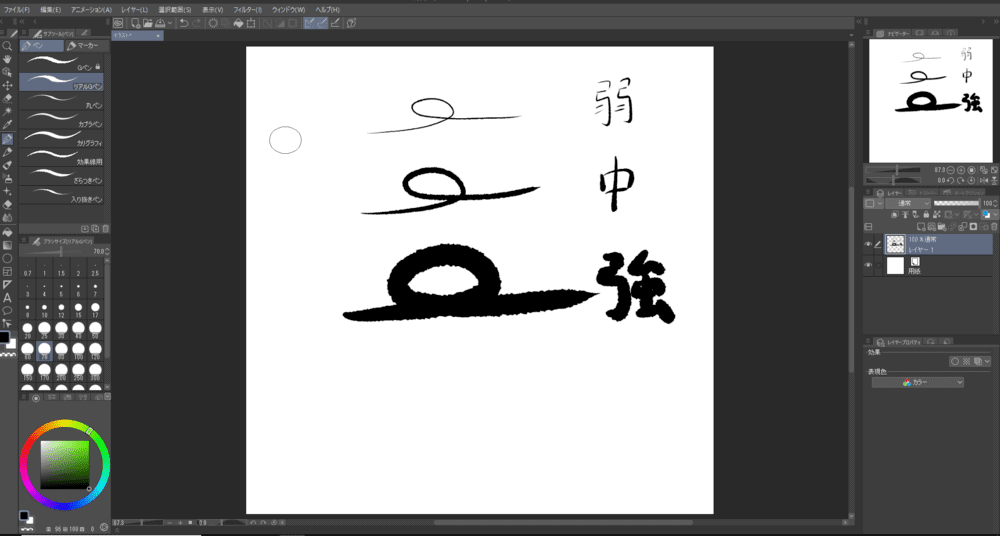Toggle border effect circle in Layer Property

point(955,361)
